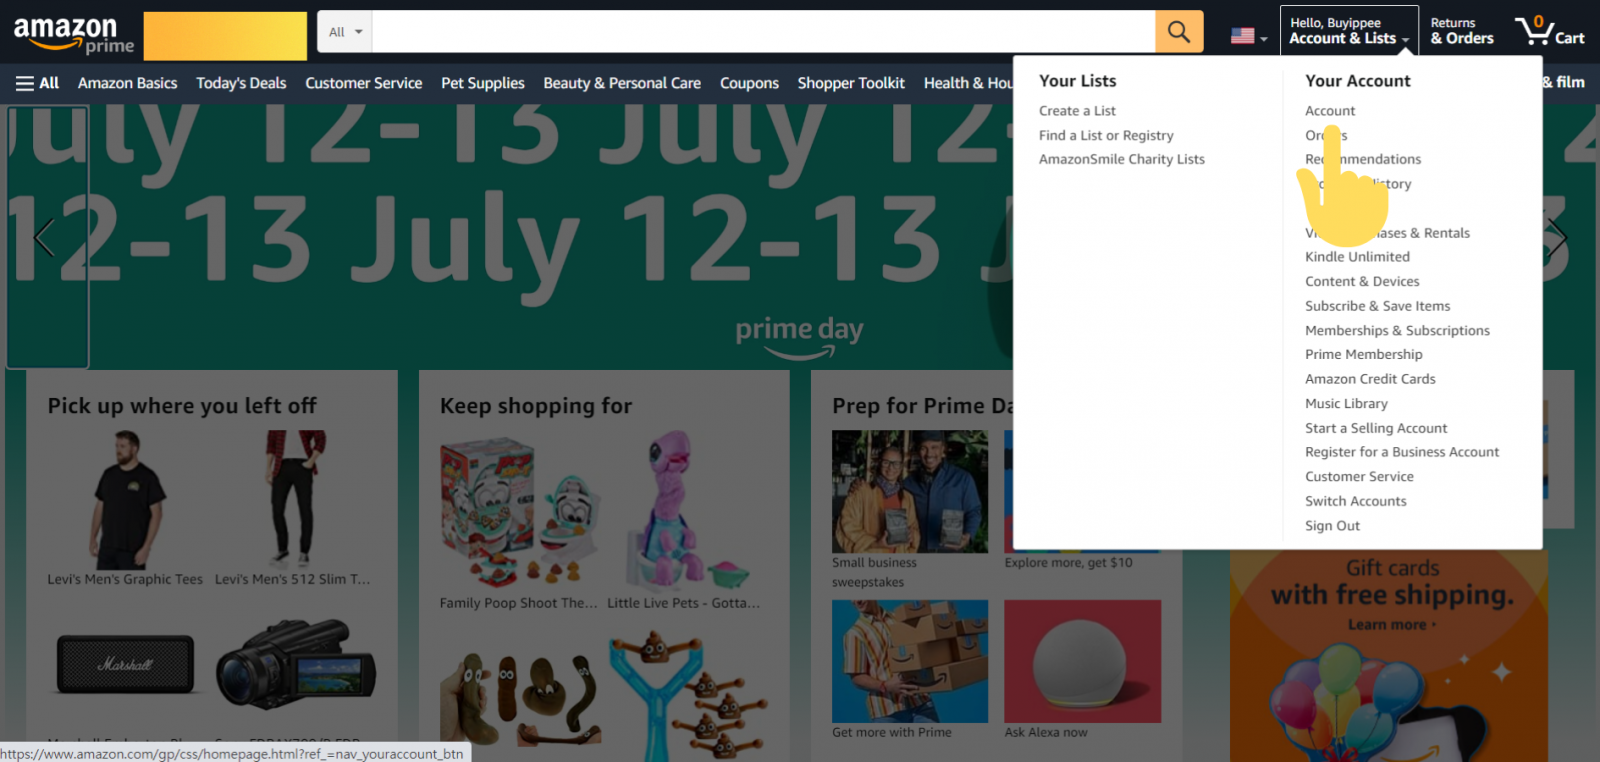Click the orange search magnifier button

click(x=1179, y=32)
